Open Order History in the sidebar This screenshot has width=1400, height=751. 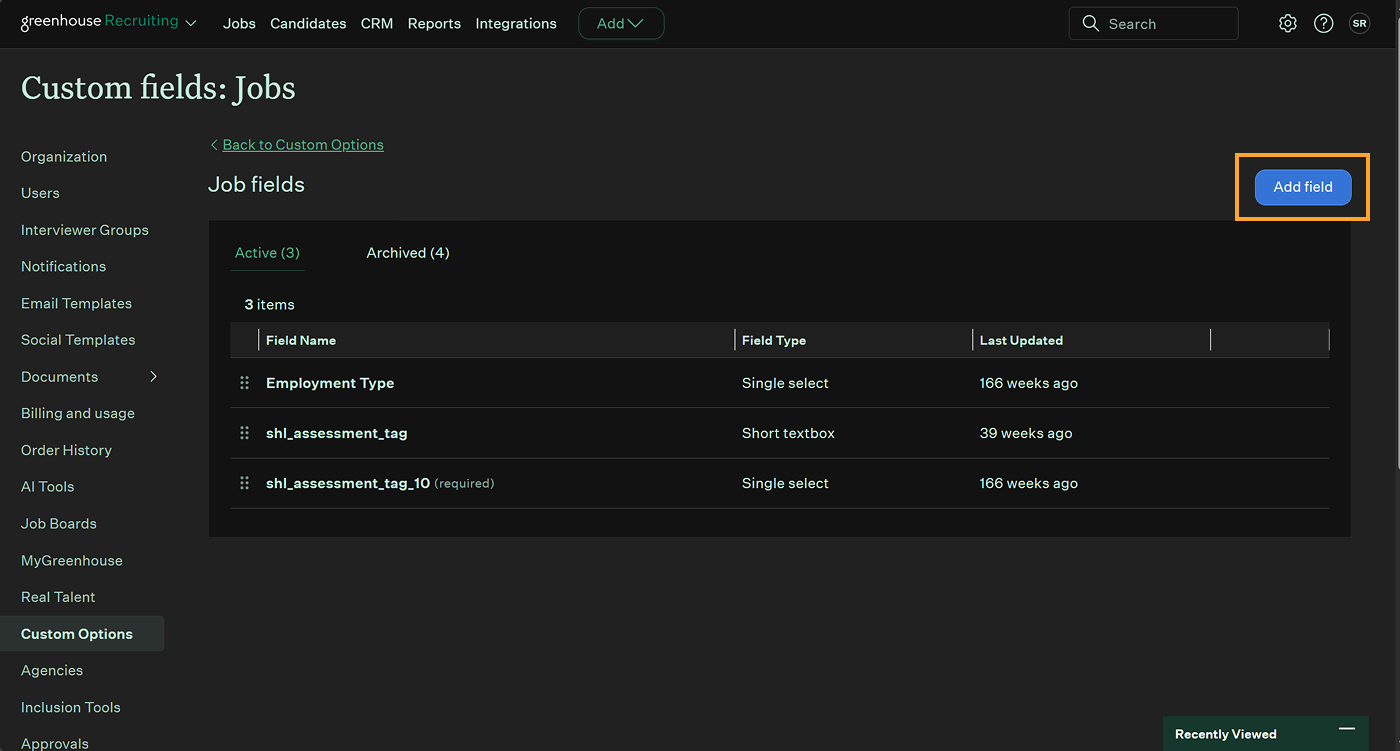pos(66,450)
